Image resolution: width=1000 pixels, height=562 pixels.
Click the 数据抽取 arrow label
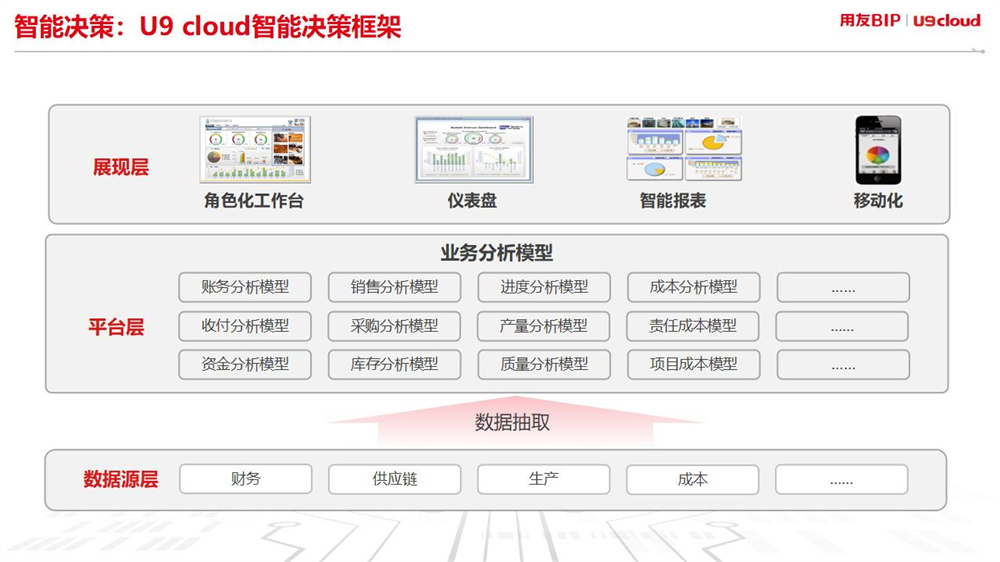pos(512,422)
